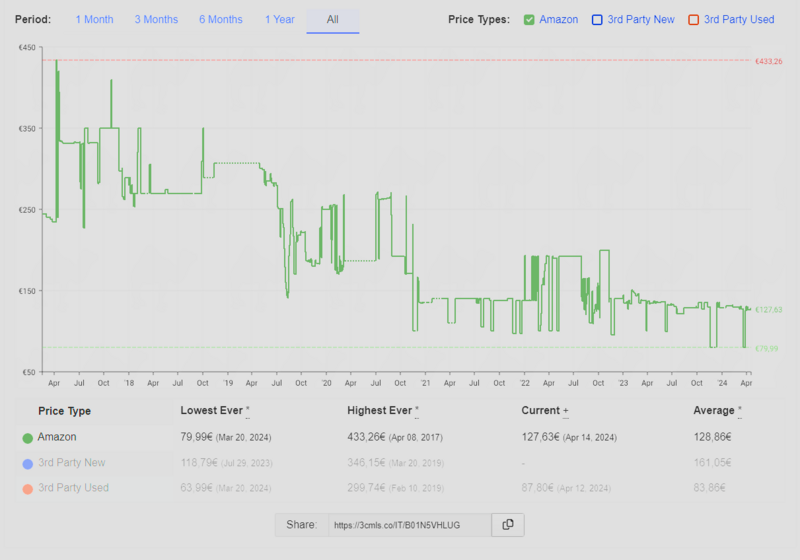Enable the 3rd Party Used checkbox

point(692,19)
